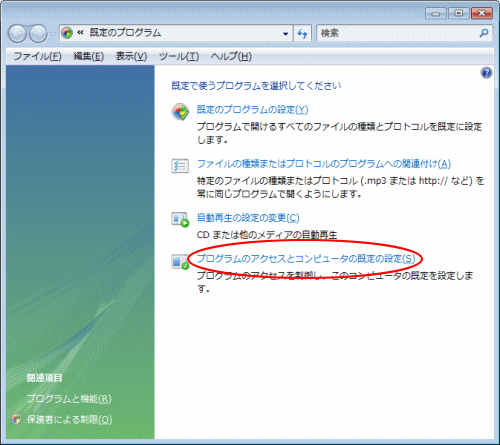Click the Forward navigation arrow button
This screenshot has width=500, height=445.
coord(38,34)
